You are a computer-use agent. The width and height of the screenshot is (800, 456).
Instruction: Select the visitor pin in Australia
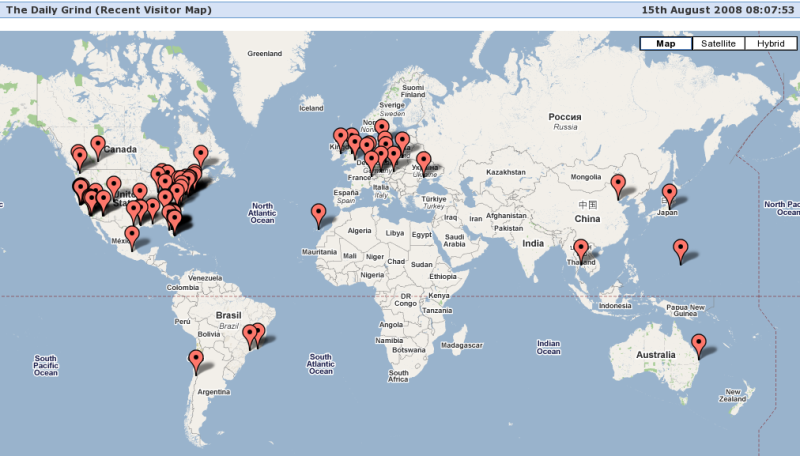(698, 346)
